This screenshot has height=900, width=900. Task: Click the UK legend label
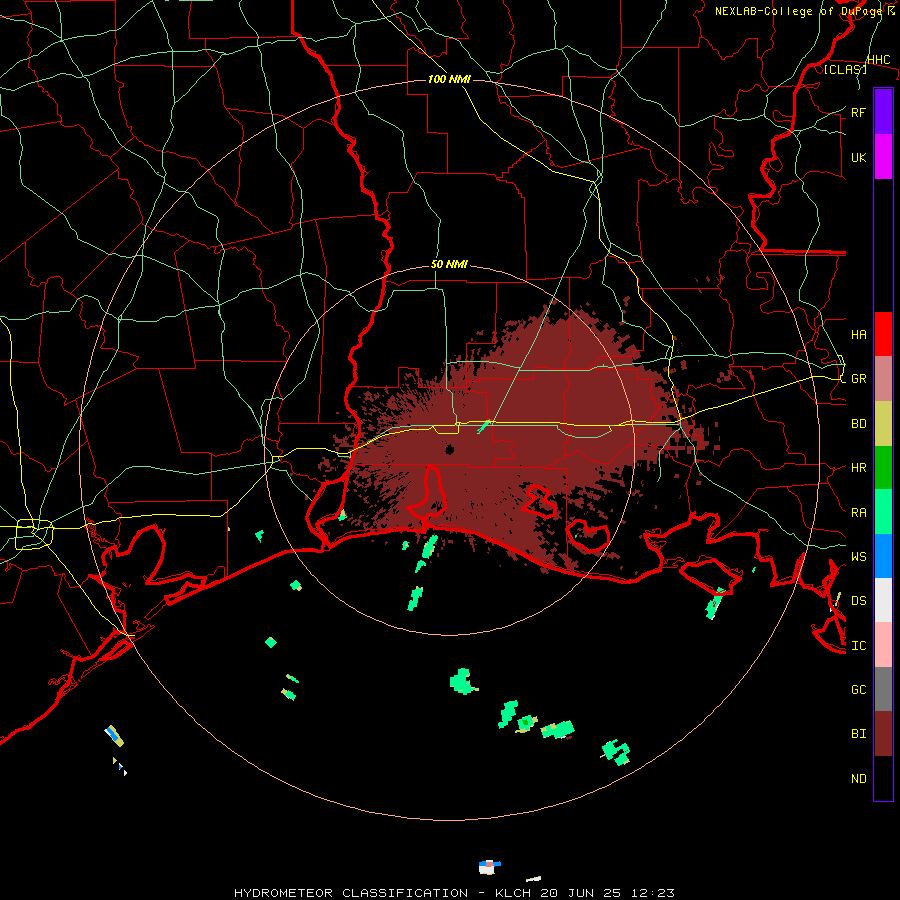pyautogui.click(x=859, y=157)
